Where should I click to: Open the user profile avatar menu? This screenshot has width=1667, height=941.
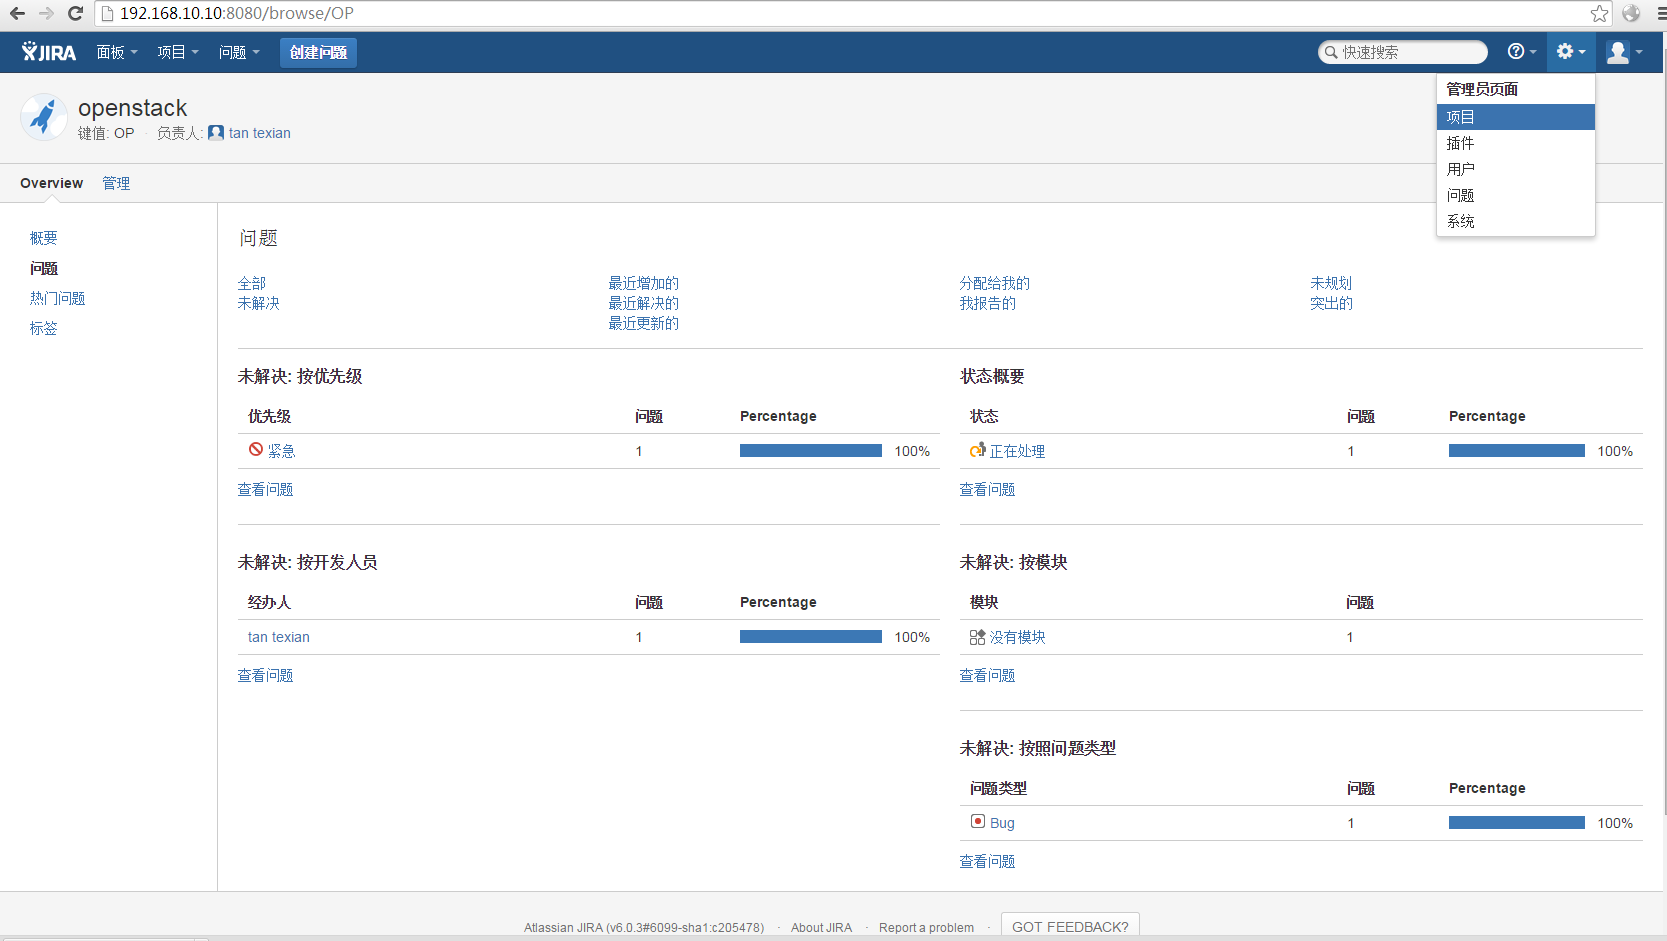point(1624,52)
